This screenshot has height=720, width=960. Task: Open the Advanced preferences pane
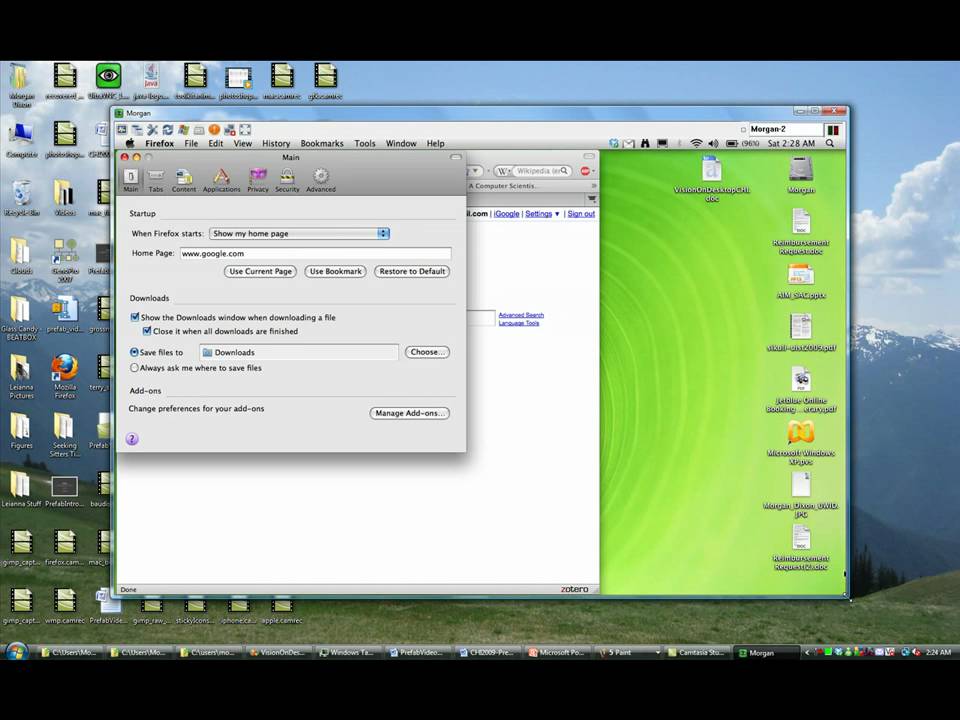click(320, 179)
